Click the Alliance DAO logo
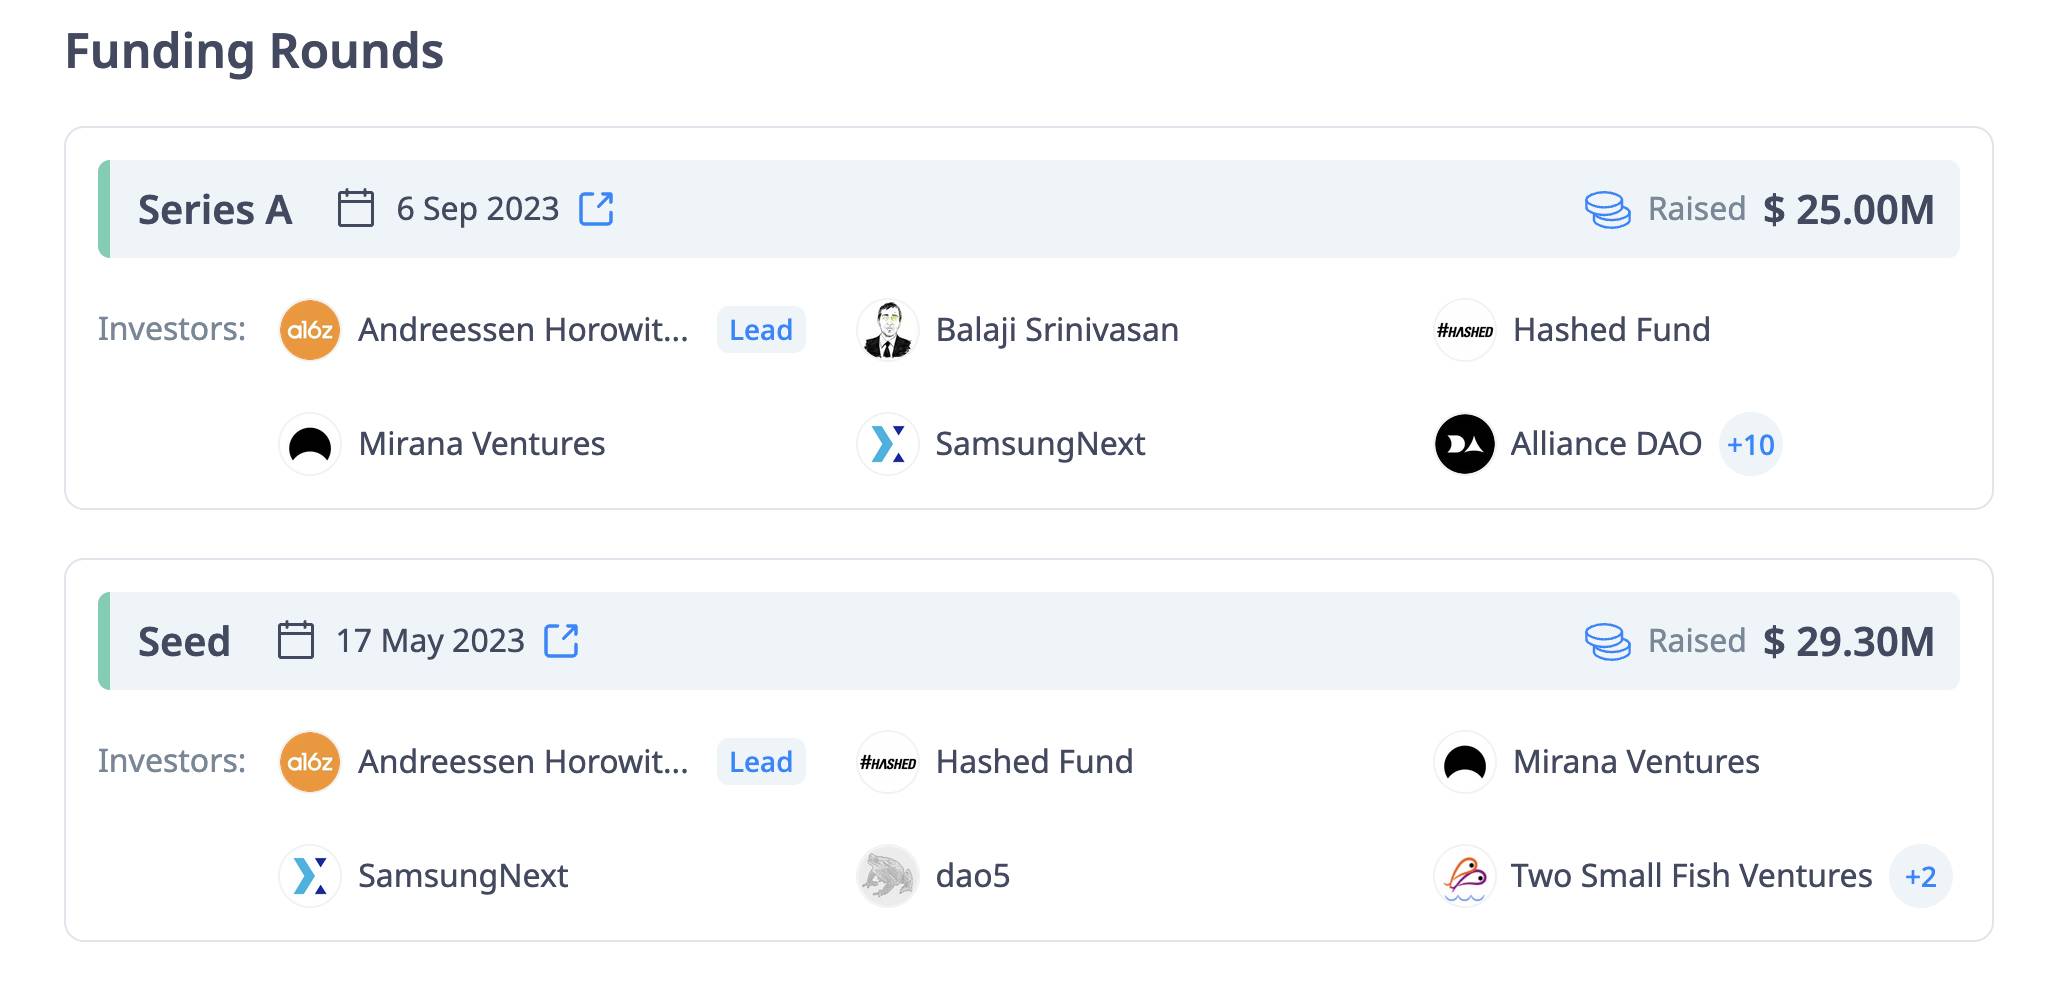This screenshot has height=998, width=2062. coord(1465,444)
